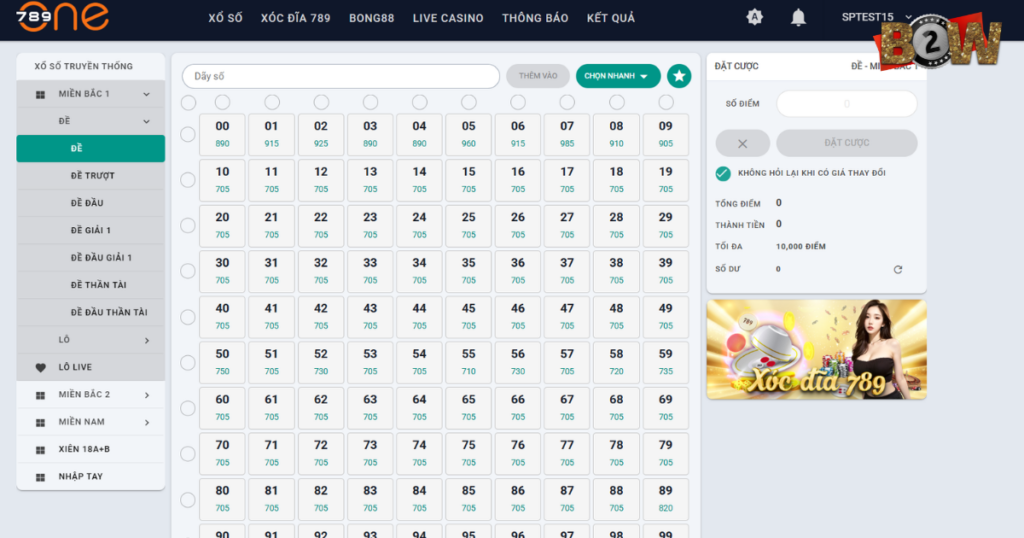Select Đề Đầu in sidebar
Viewport: 1024px width, 538px height.
[91, 203]
